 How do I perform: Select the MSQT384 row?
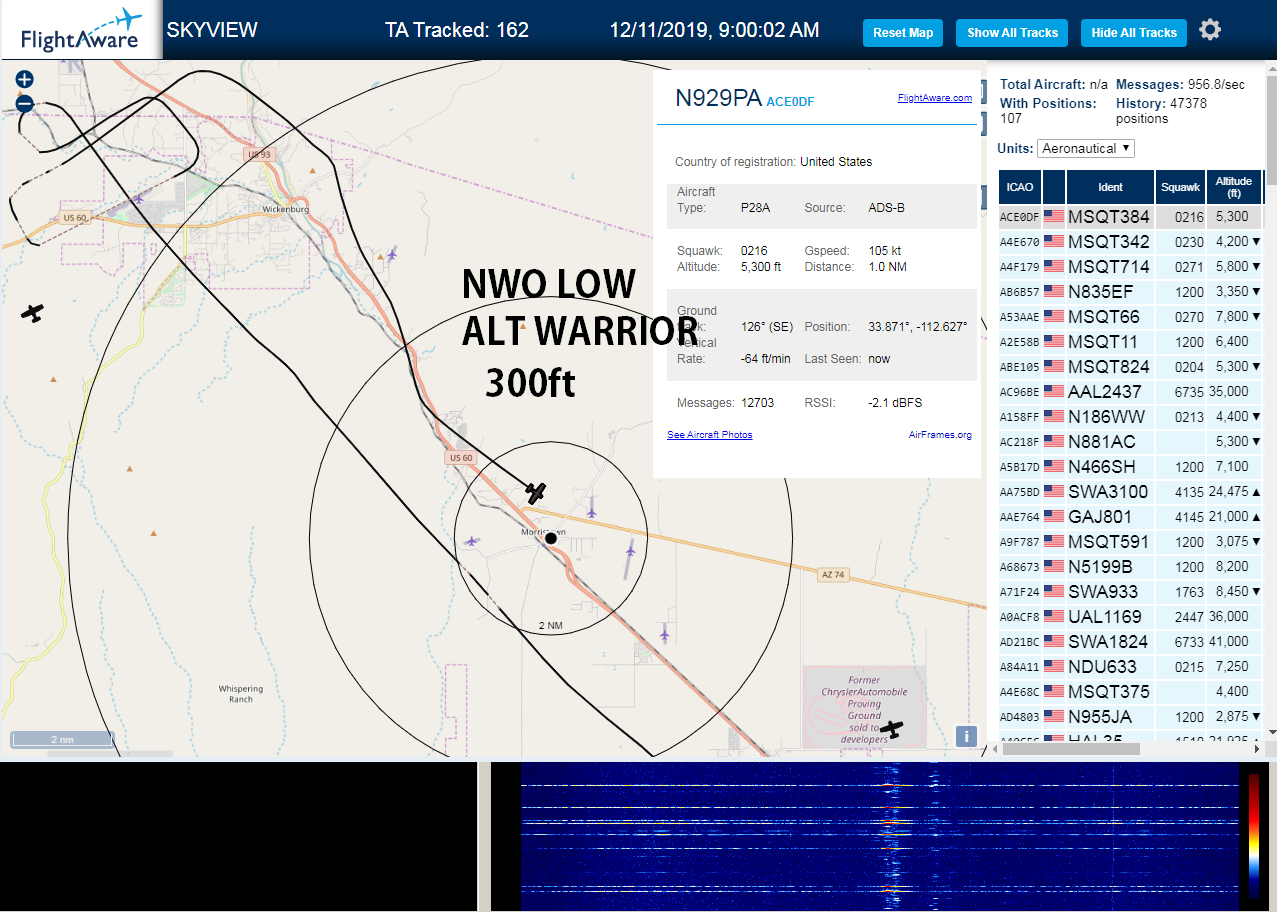(1131, 217)
